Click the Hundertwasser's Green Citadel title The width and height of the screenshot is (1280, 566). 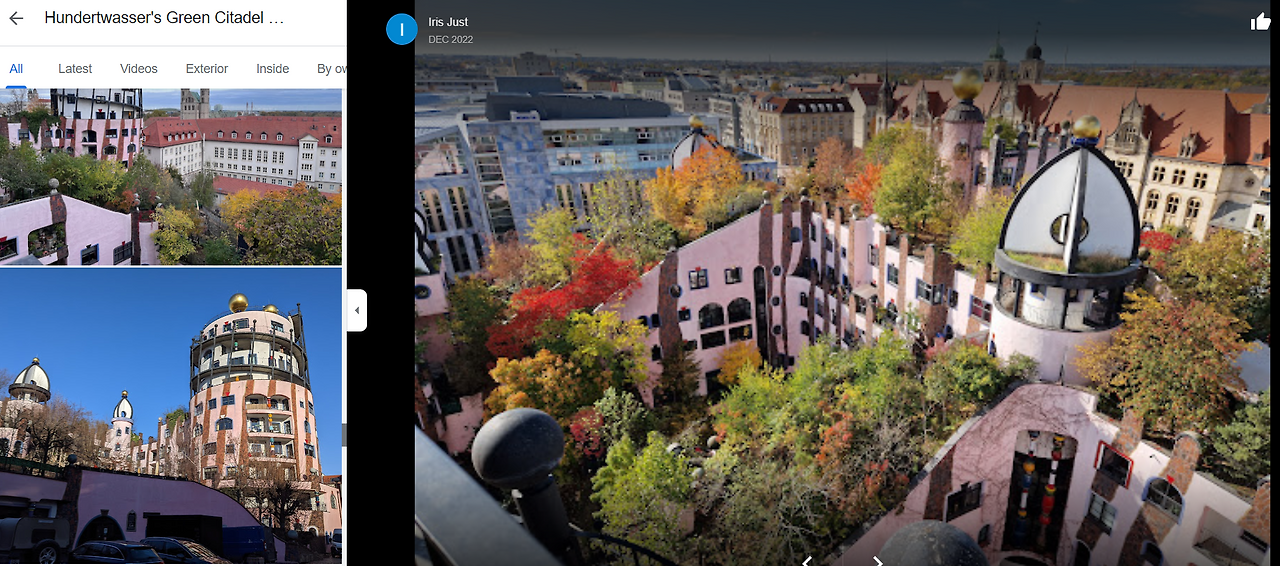pos(164,18)
